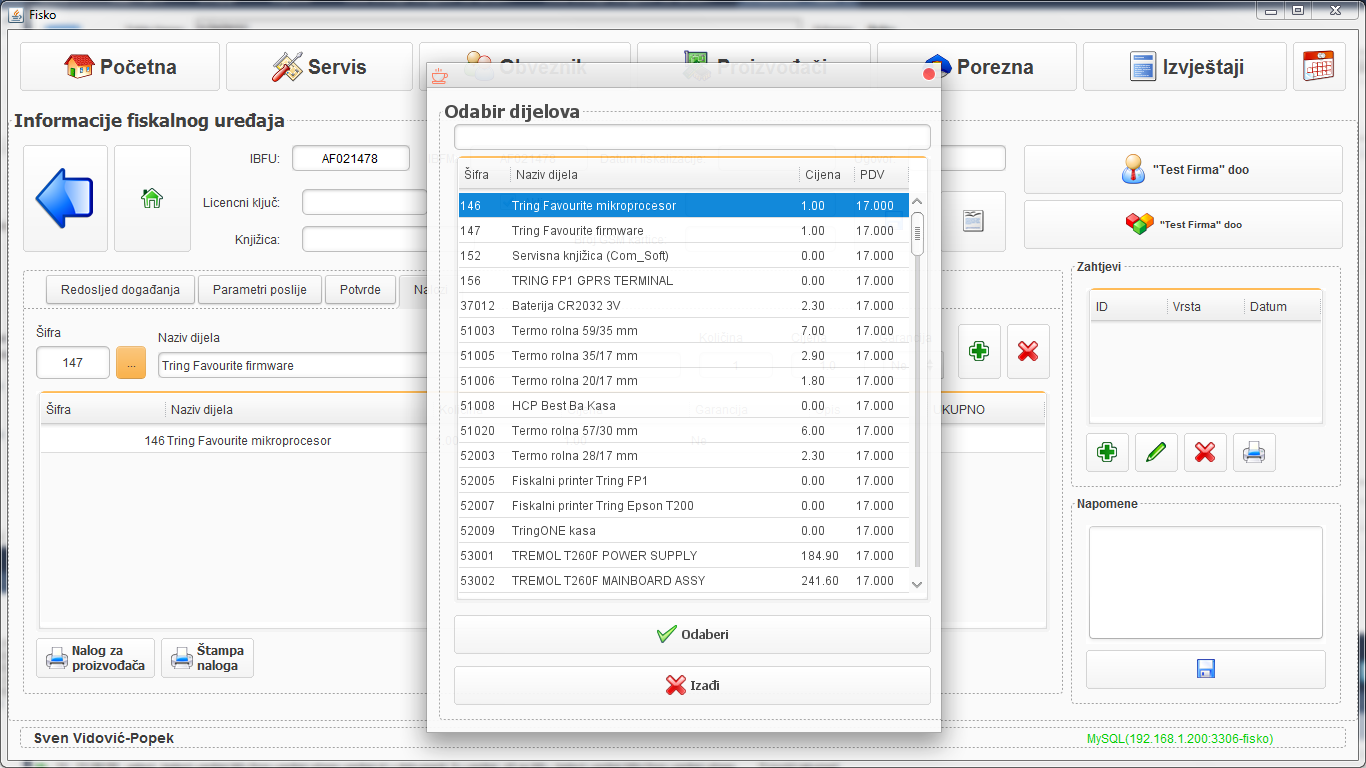The width and height of the screenshot is (1366, 768).
Task: Select row 146 Tring Favourite mikroprocesor in dialog
Action: [683, 205]
